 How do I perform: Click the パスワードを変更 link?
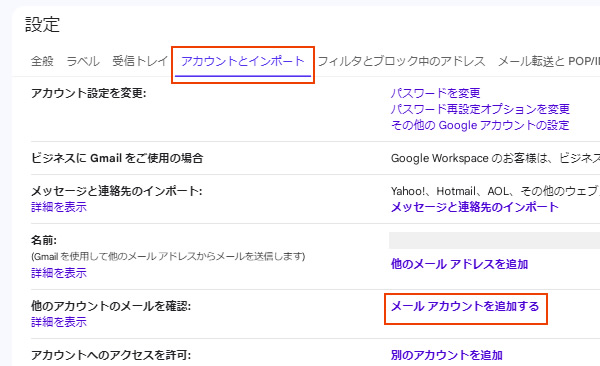tap(435, 93)
